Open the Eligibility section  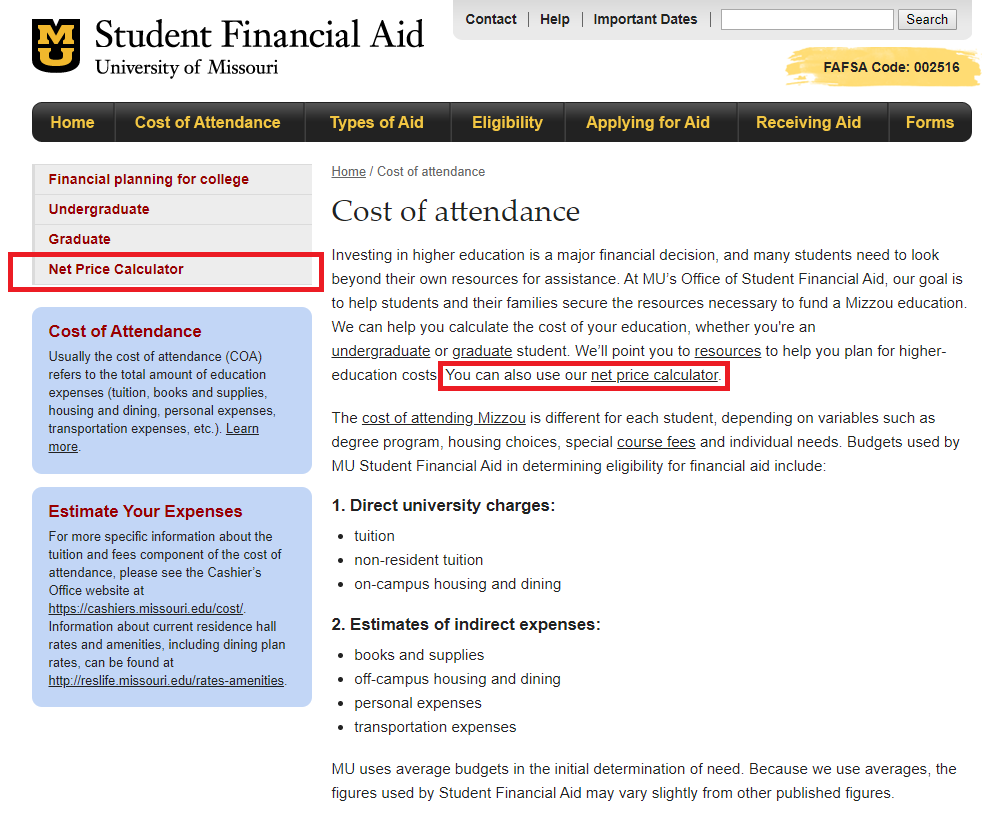coord(506,121)
